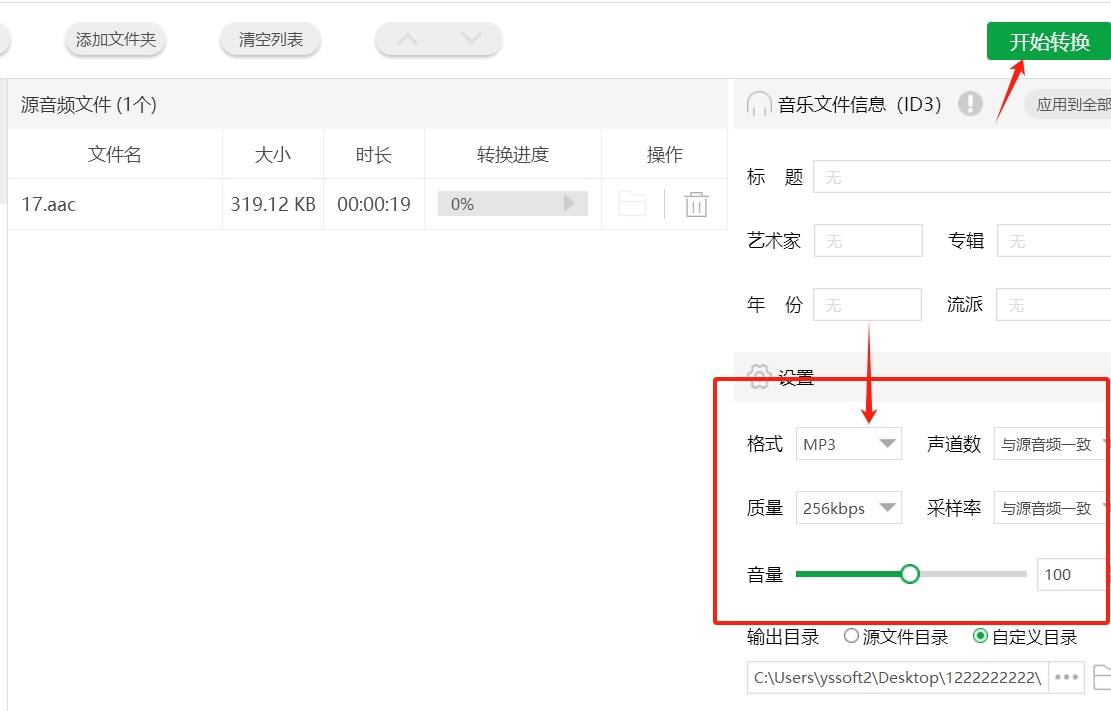Click the 专辑 input field
The height and width of the screenshot is (711, 1111).
[1054, 240]
